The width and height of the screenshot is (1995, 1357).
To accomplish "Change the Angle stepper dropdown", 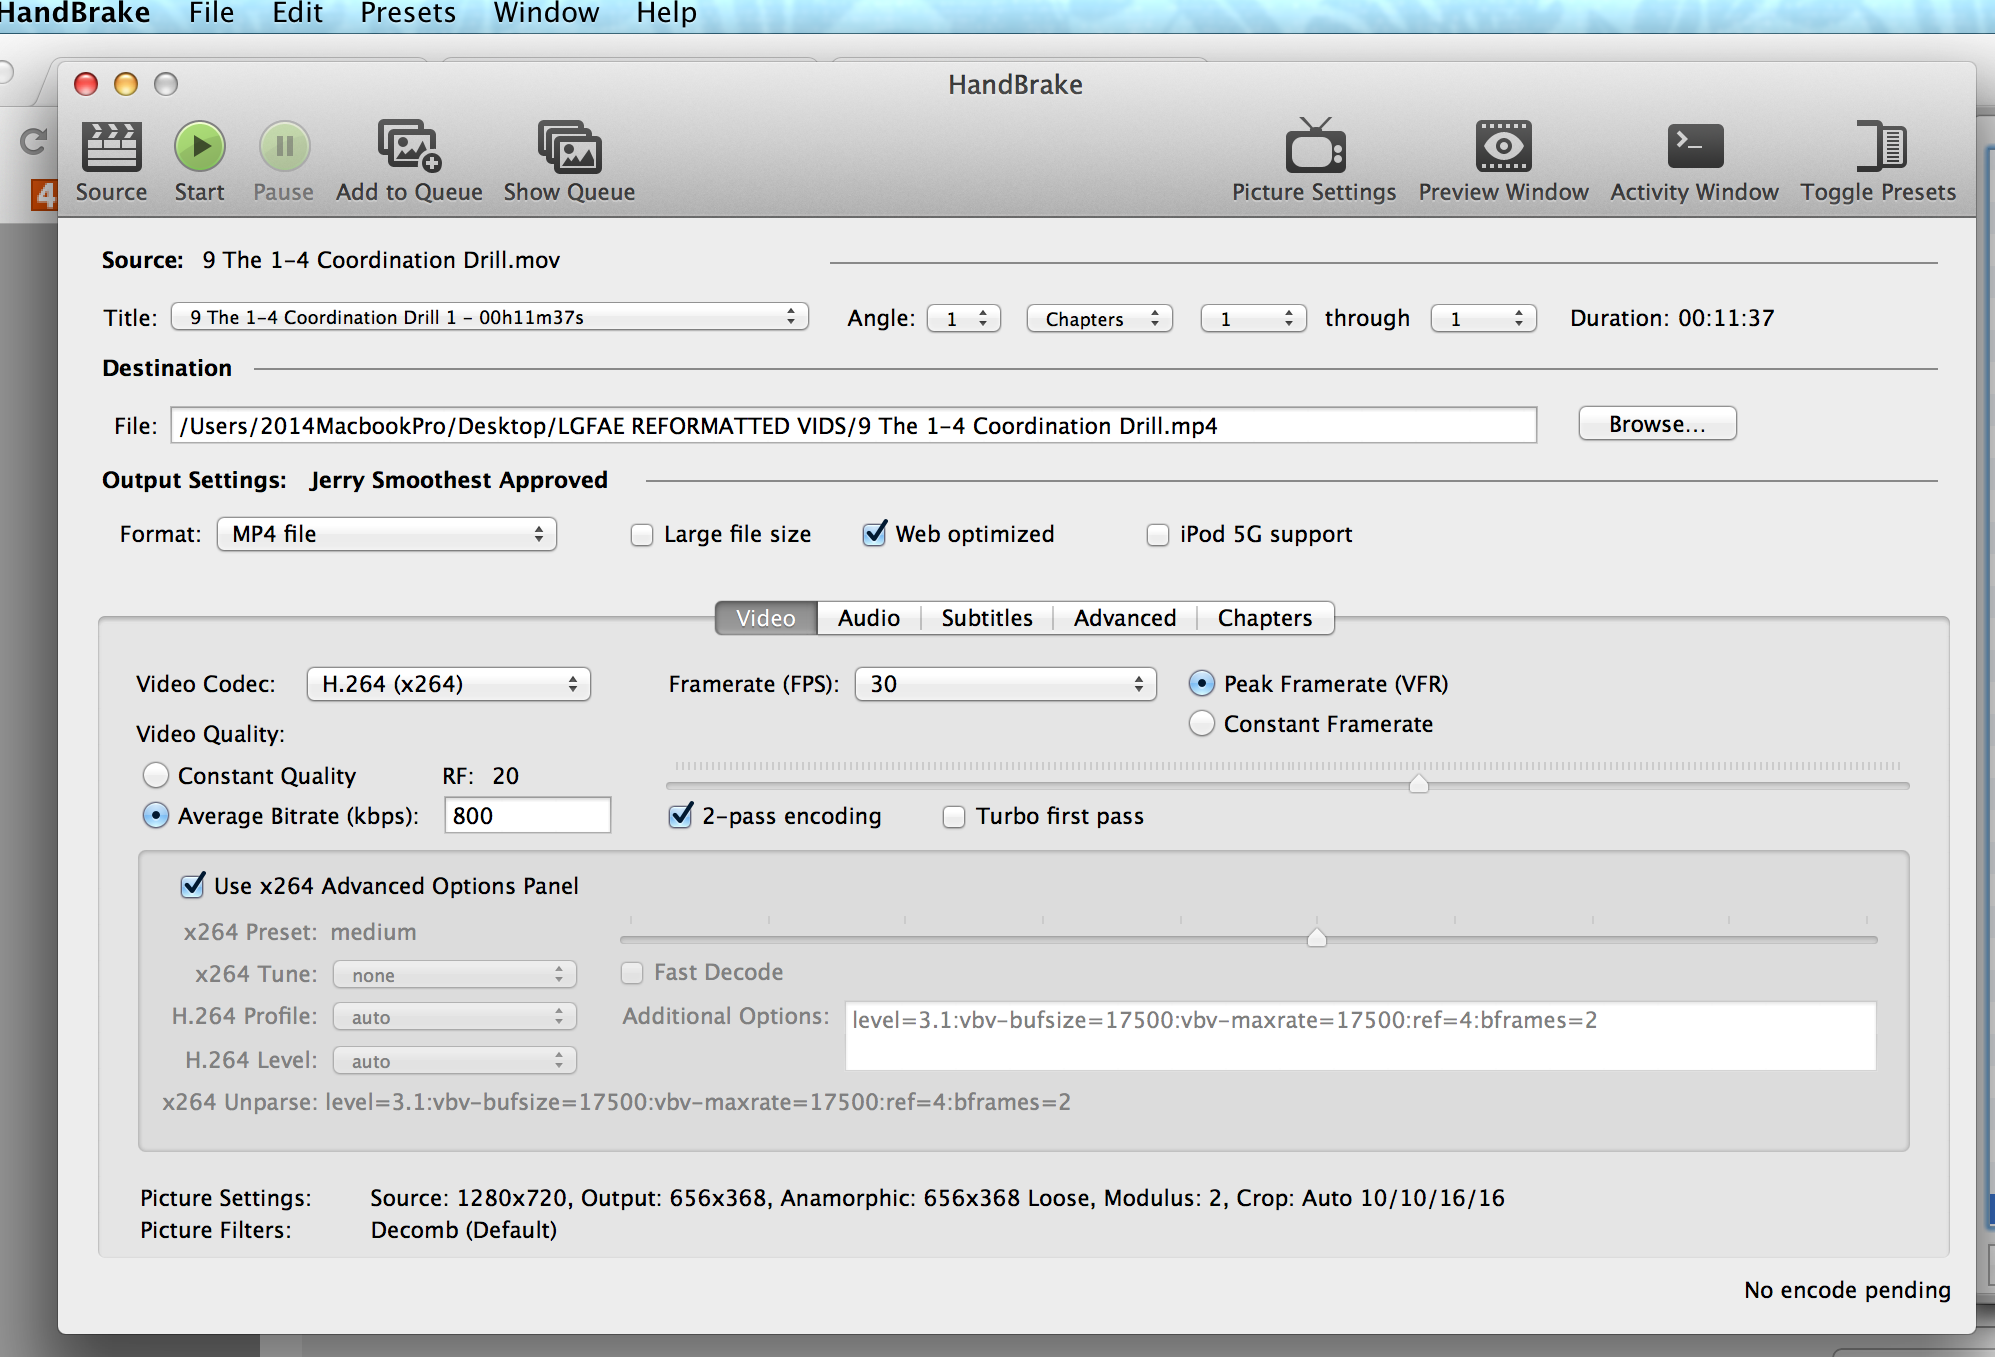I will click(964, 318).
